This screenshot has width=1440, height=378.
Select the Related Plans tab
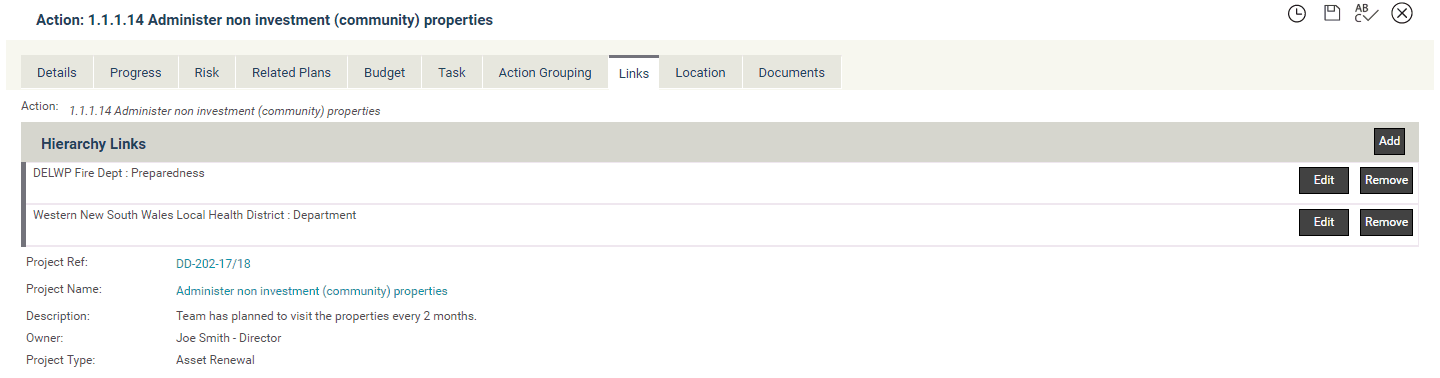tap(292, 72)
